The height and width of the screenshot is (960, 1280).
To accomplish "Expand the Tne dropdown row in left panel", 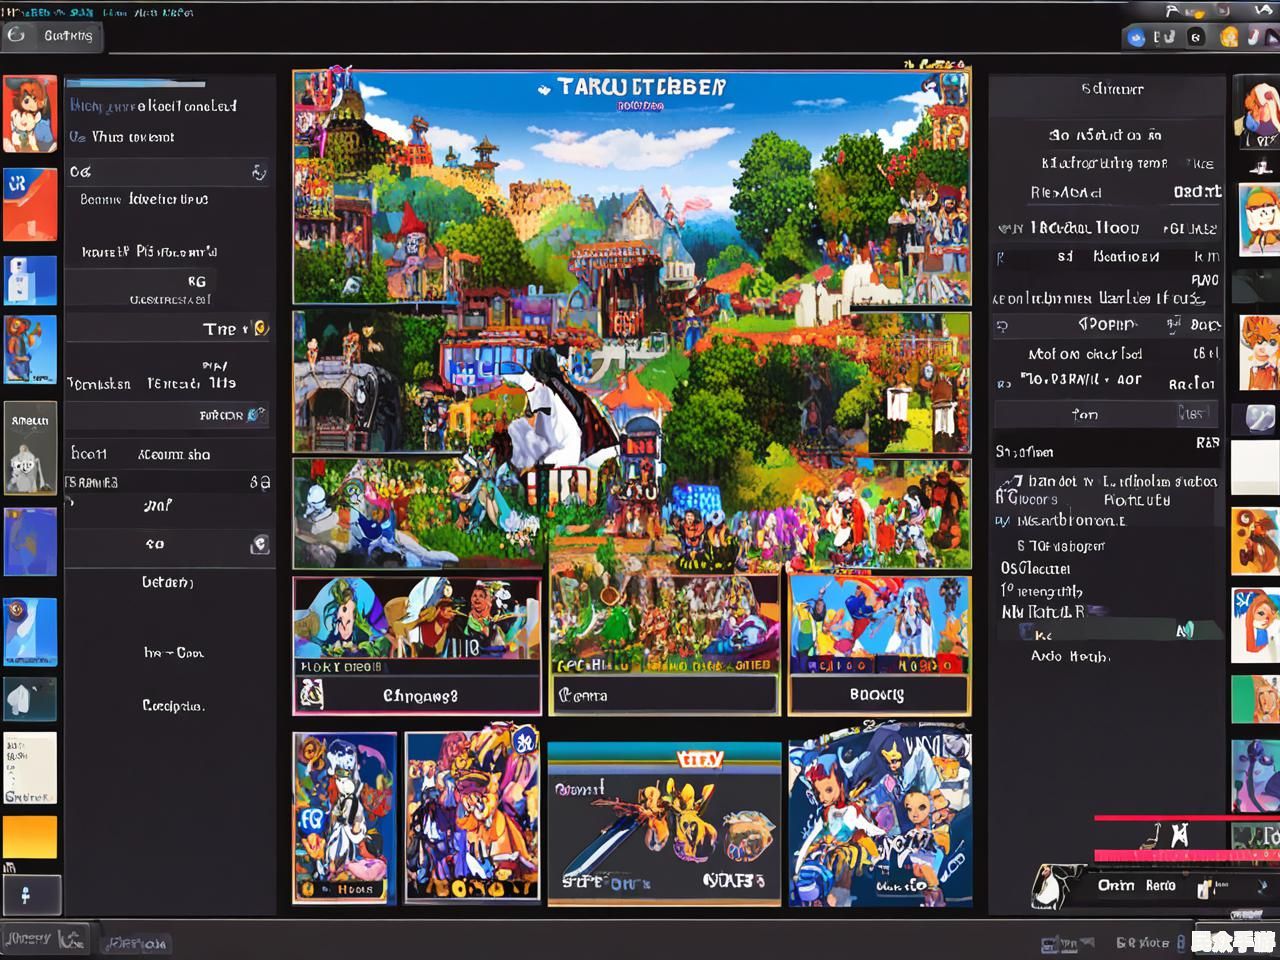I will [x=168, y=328].
